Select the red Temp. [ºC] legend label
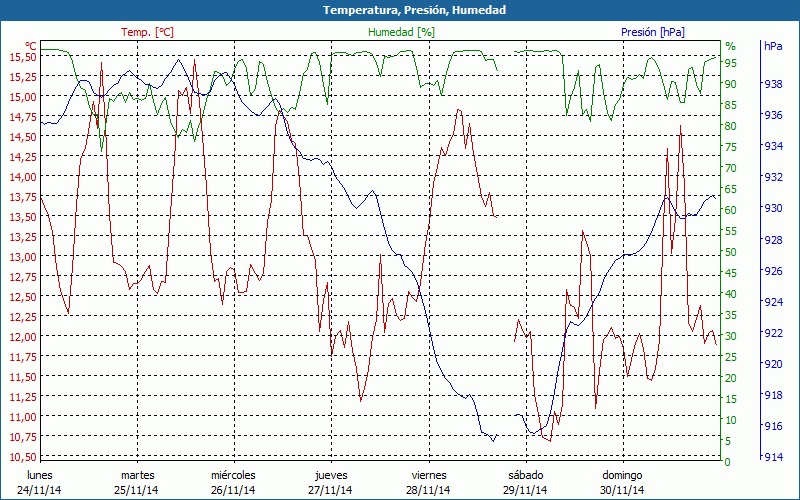This screenshot has height=500, width=800. click(147, 32)
